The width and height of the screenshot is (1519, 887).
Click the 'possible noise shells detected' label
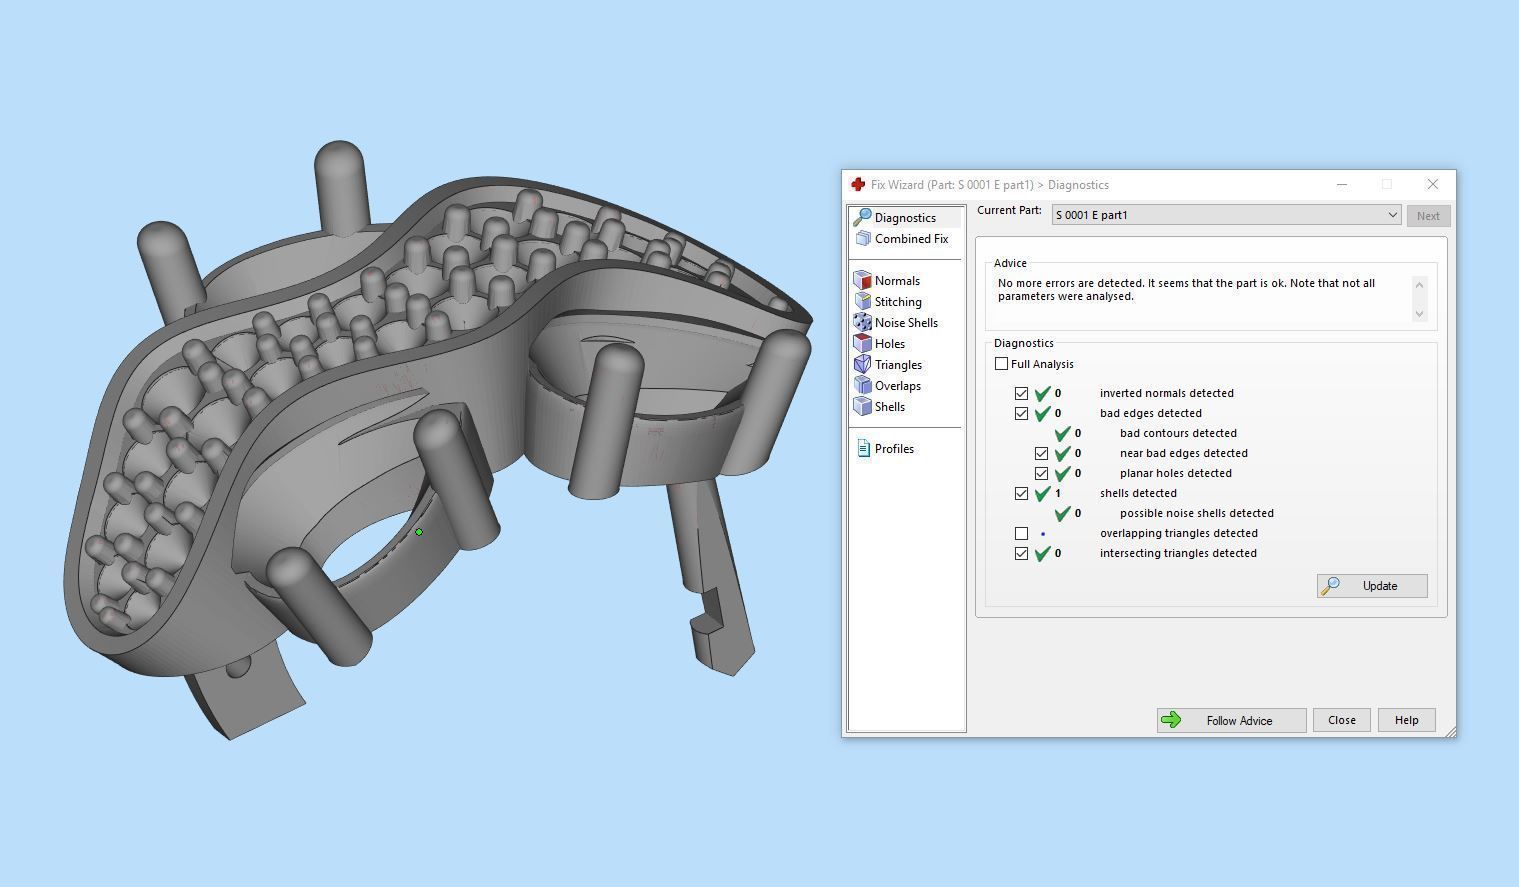coord(1196,513)
